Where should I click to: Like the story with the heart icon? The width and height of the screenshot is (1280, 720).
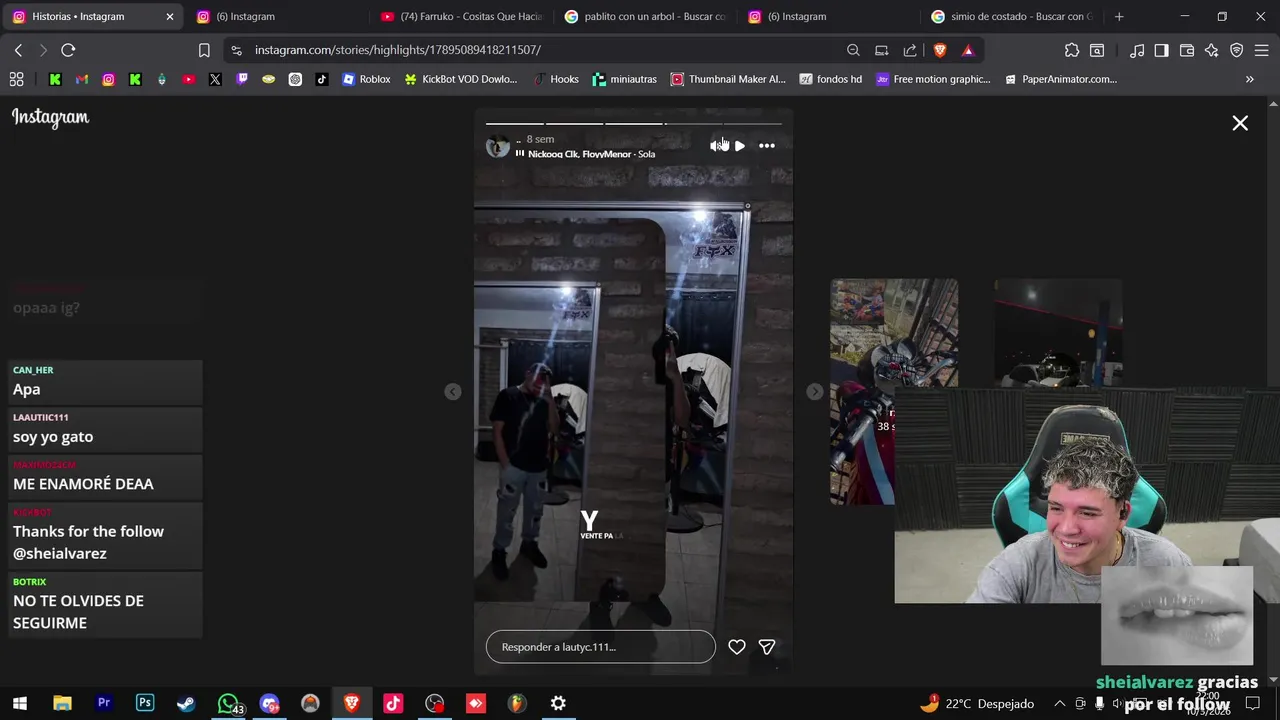[737, 647]
